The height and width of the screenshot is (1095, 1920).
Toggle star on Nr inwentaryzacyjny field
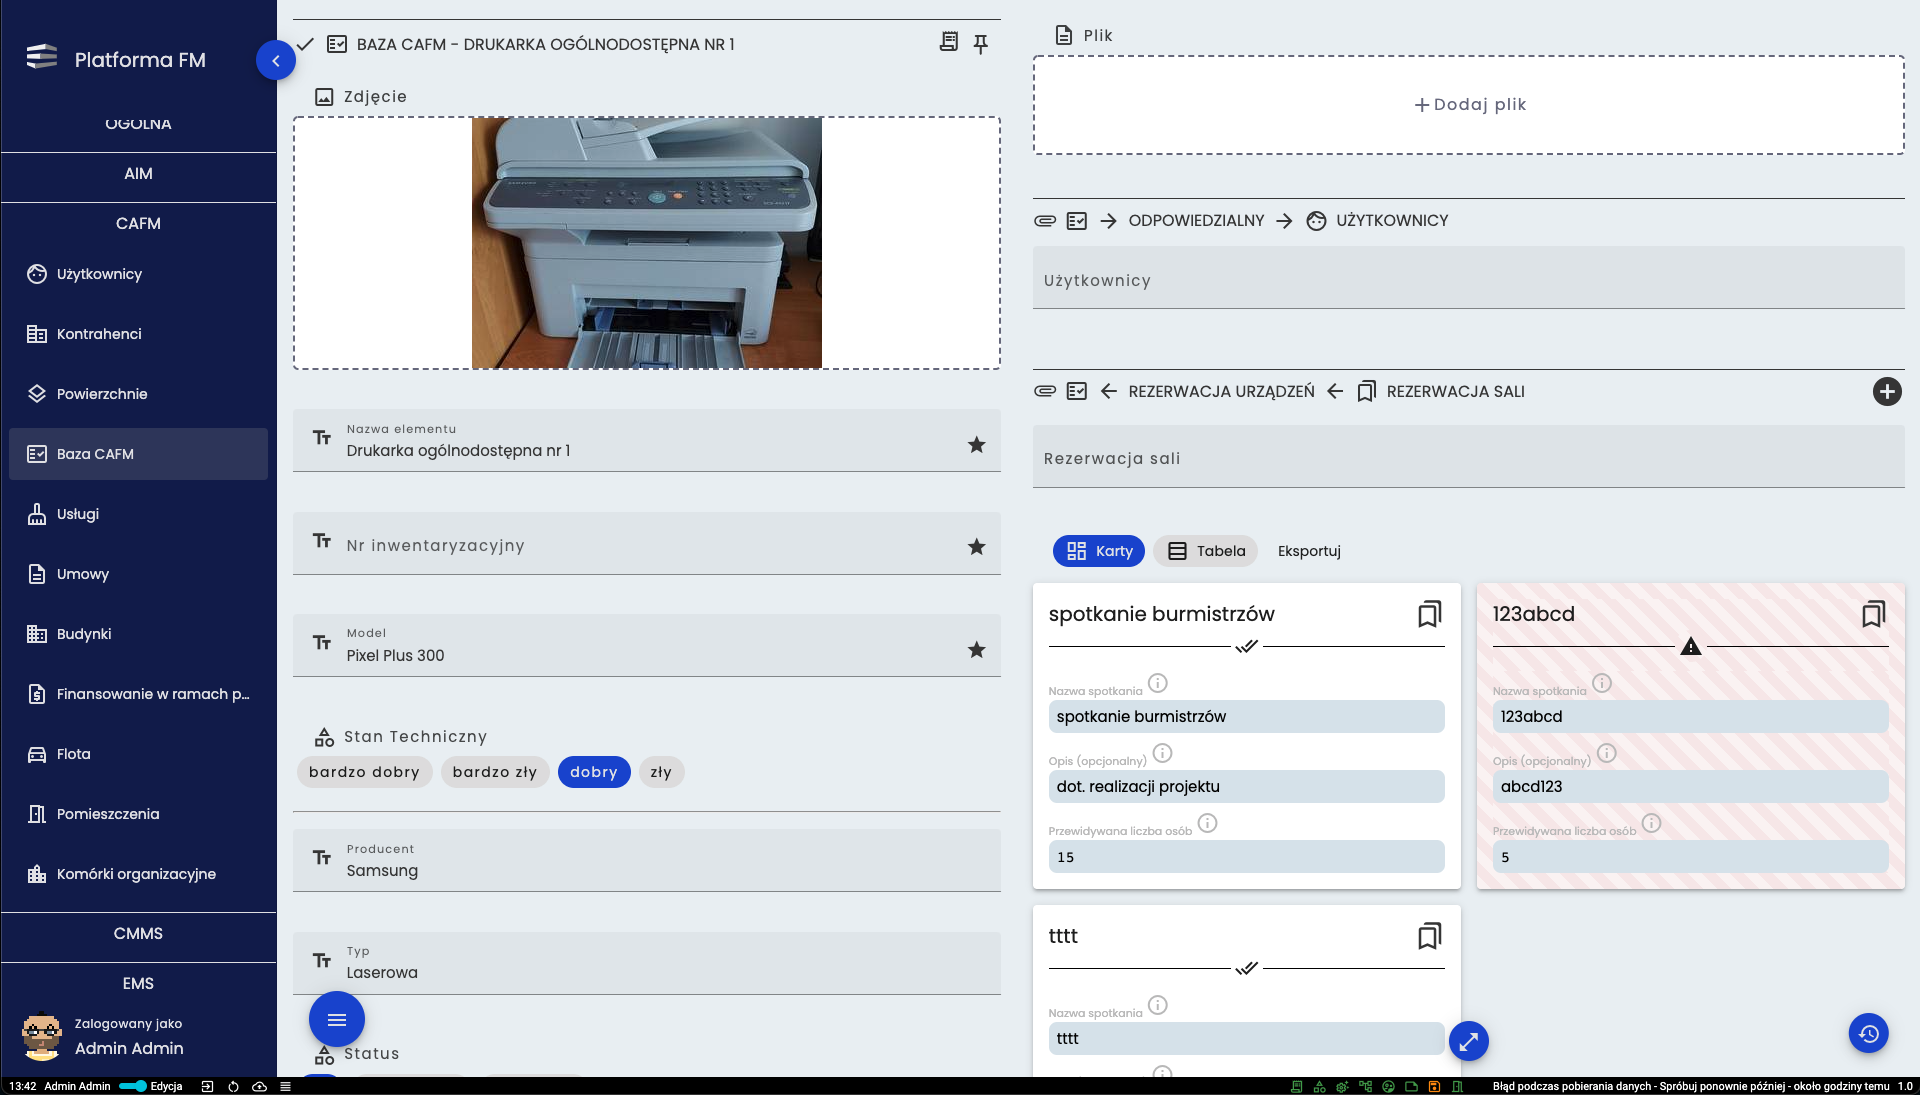[x=976, y=547]
